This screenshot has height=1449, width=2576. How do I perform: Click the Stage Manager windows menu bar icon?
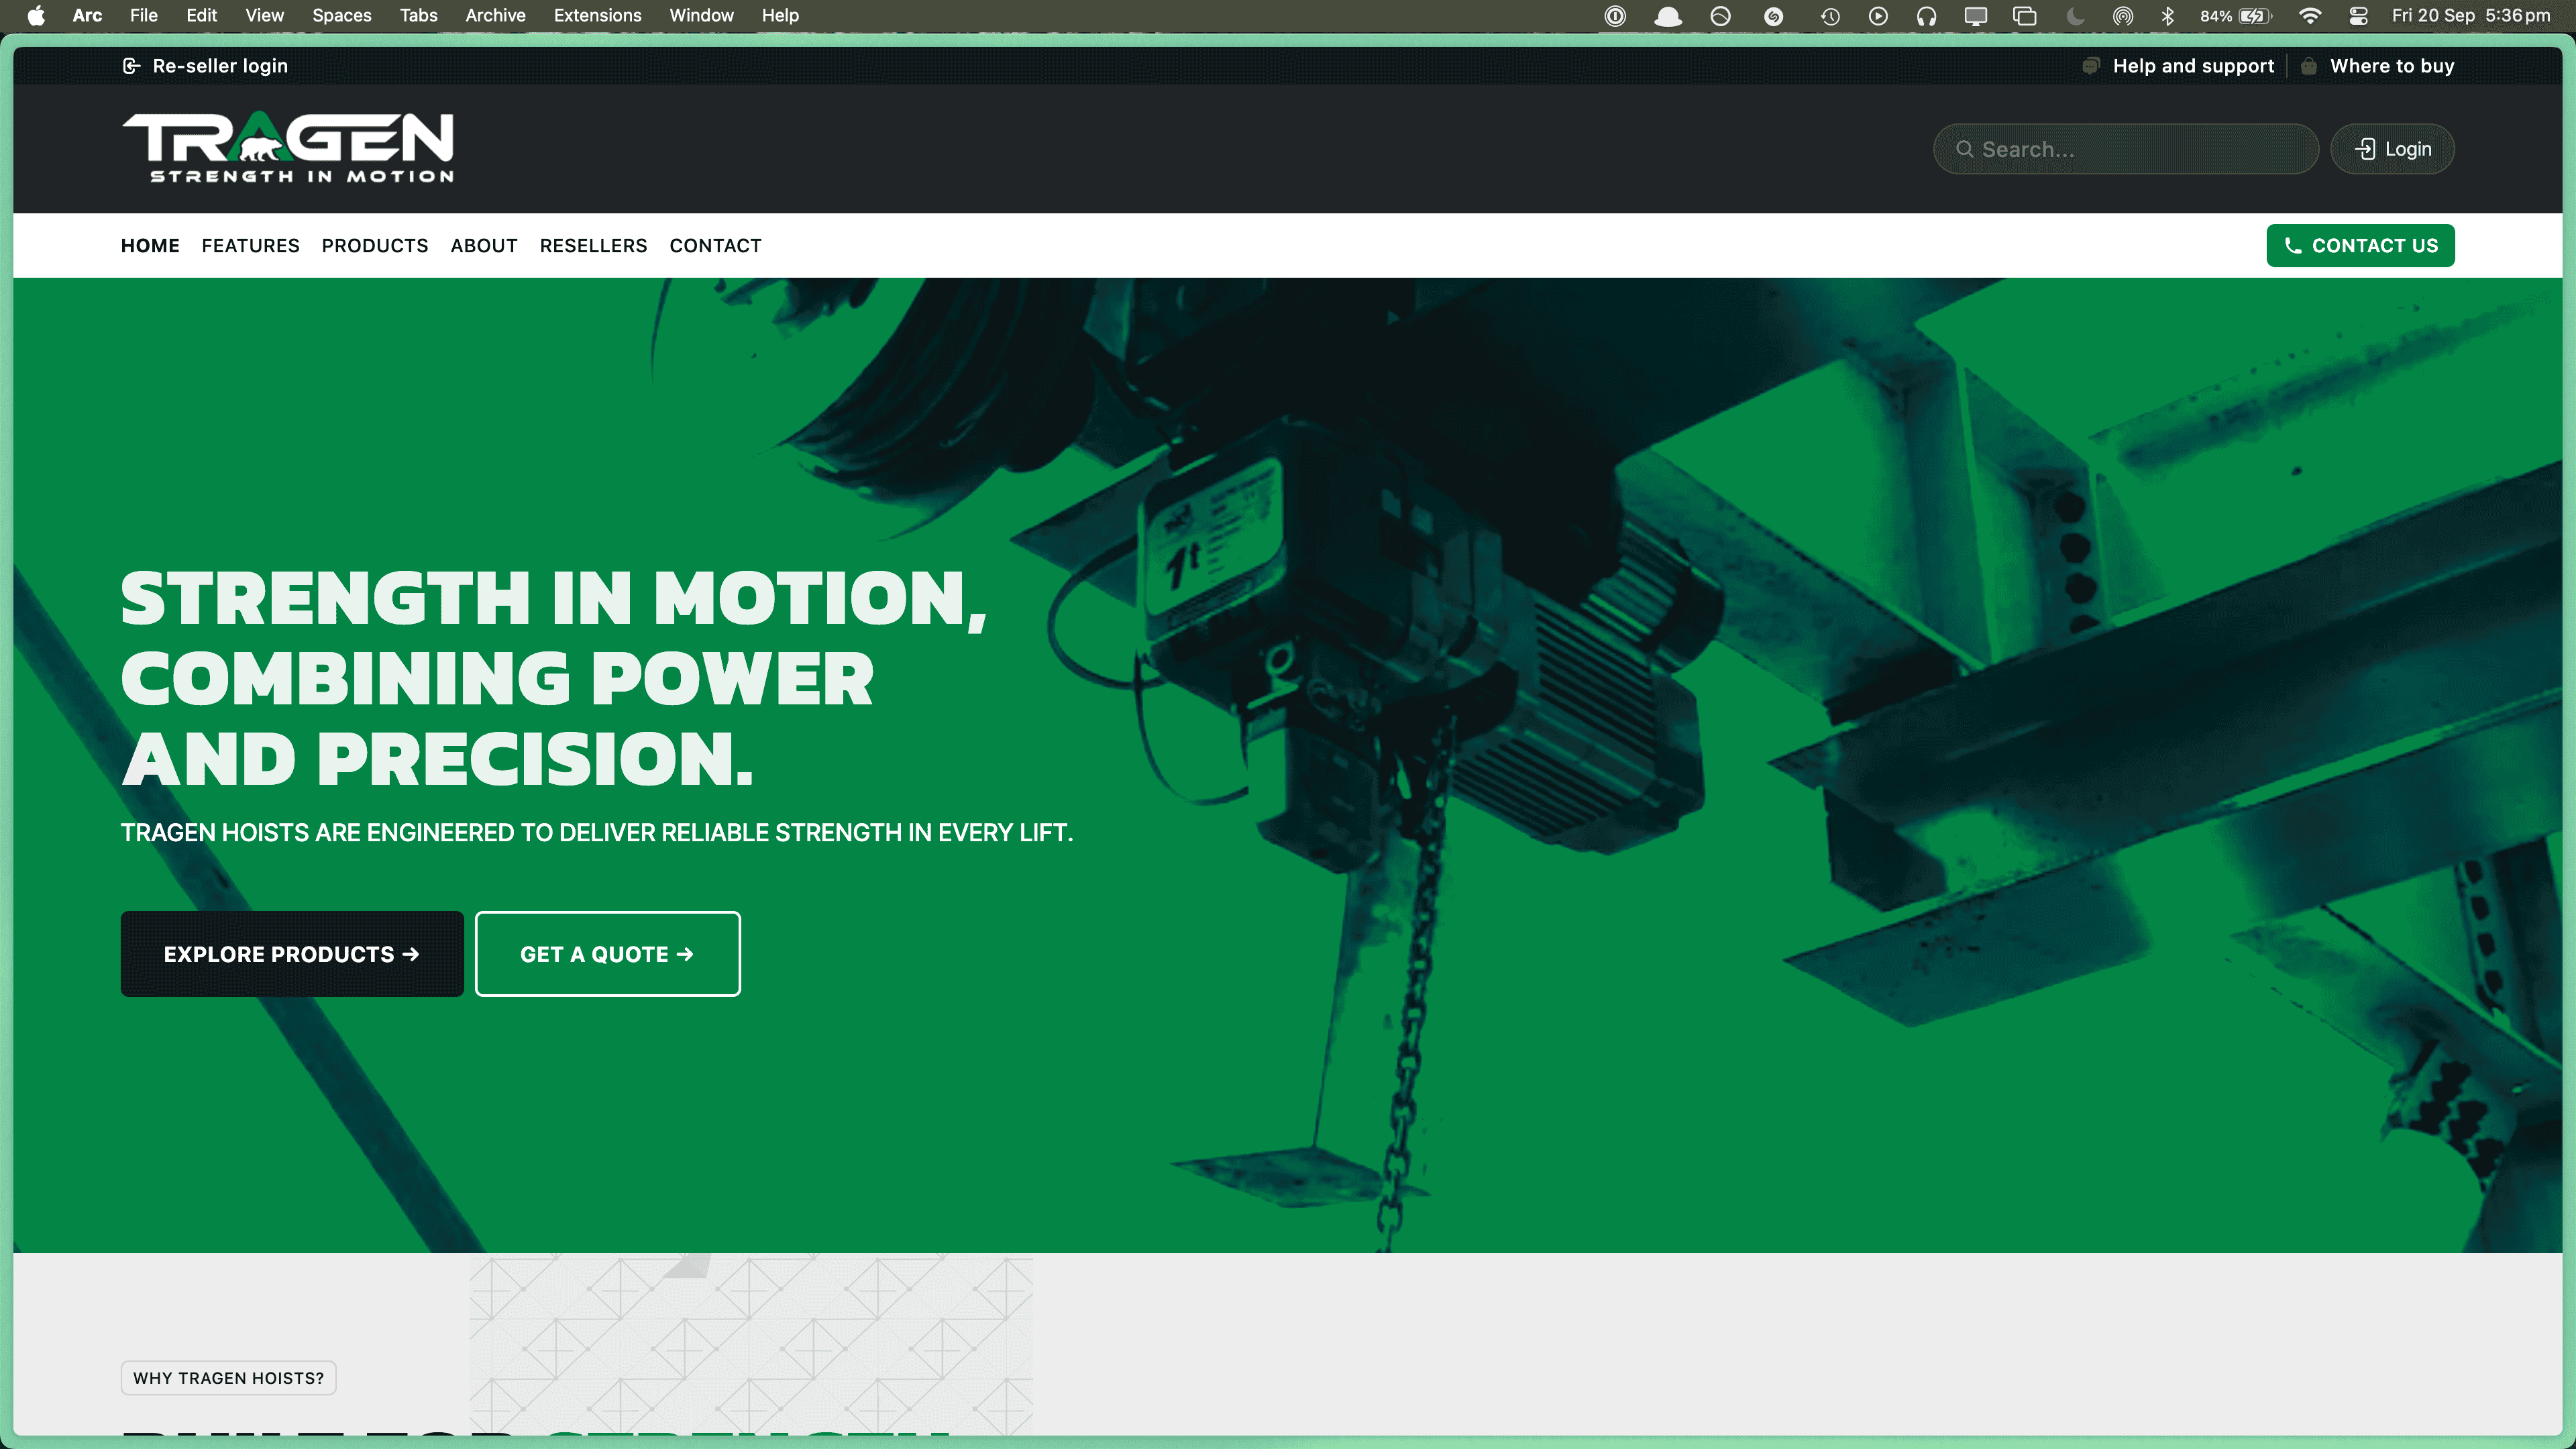point(2025,15)
